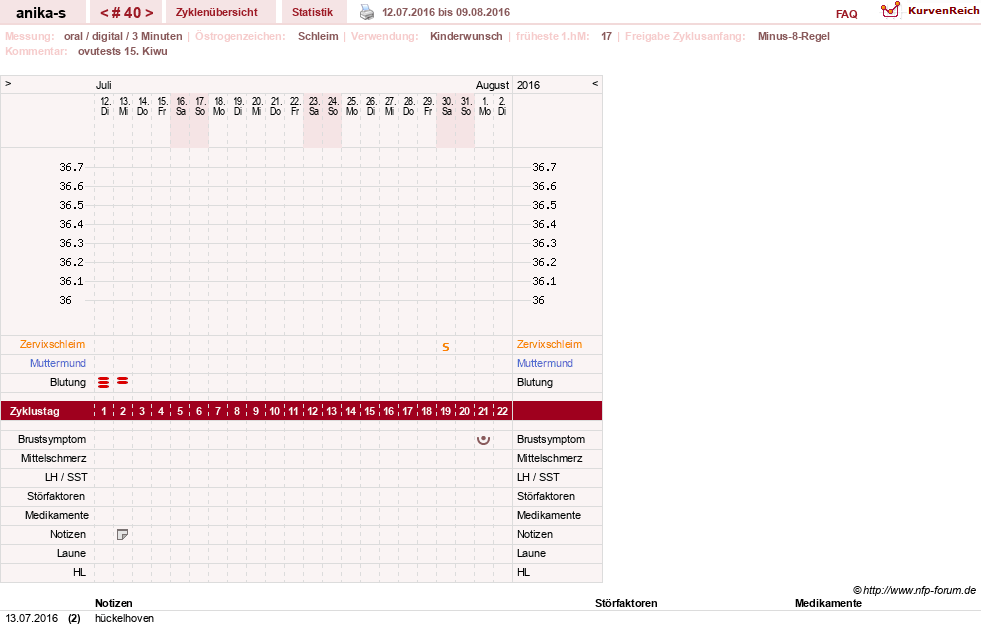981x642 pixels.
Task: Select cycle day 17 in Zyklustag row
Action: coord(407,411)
